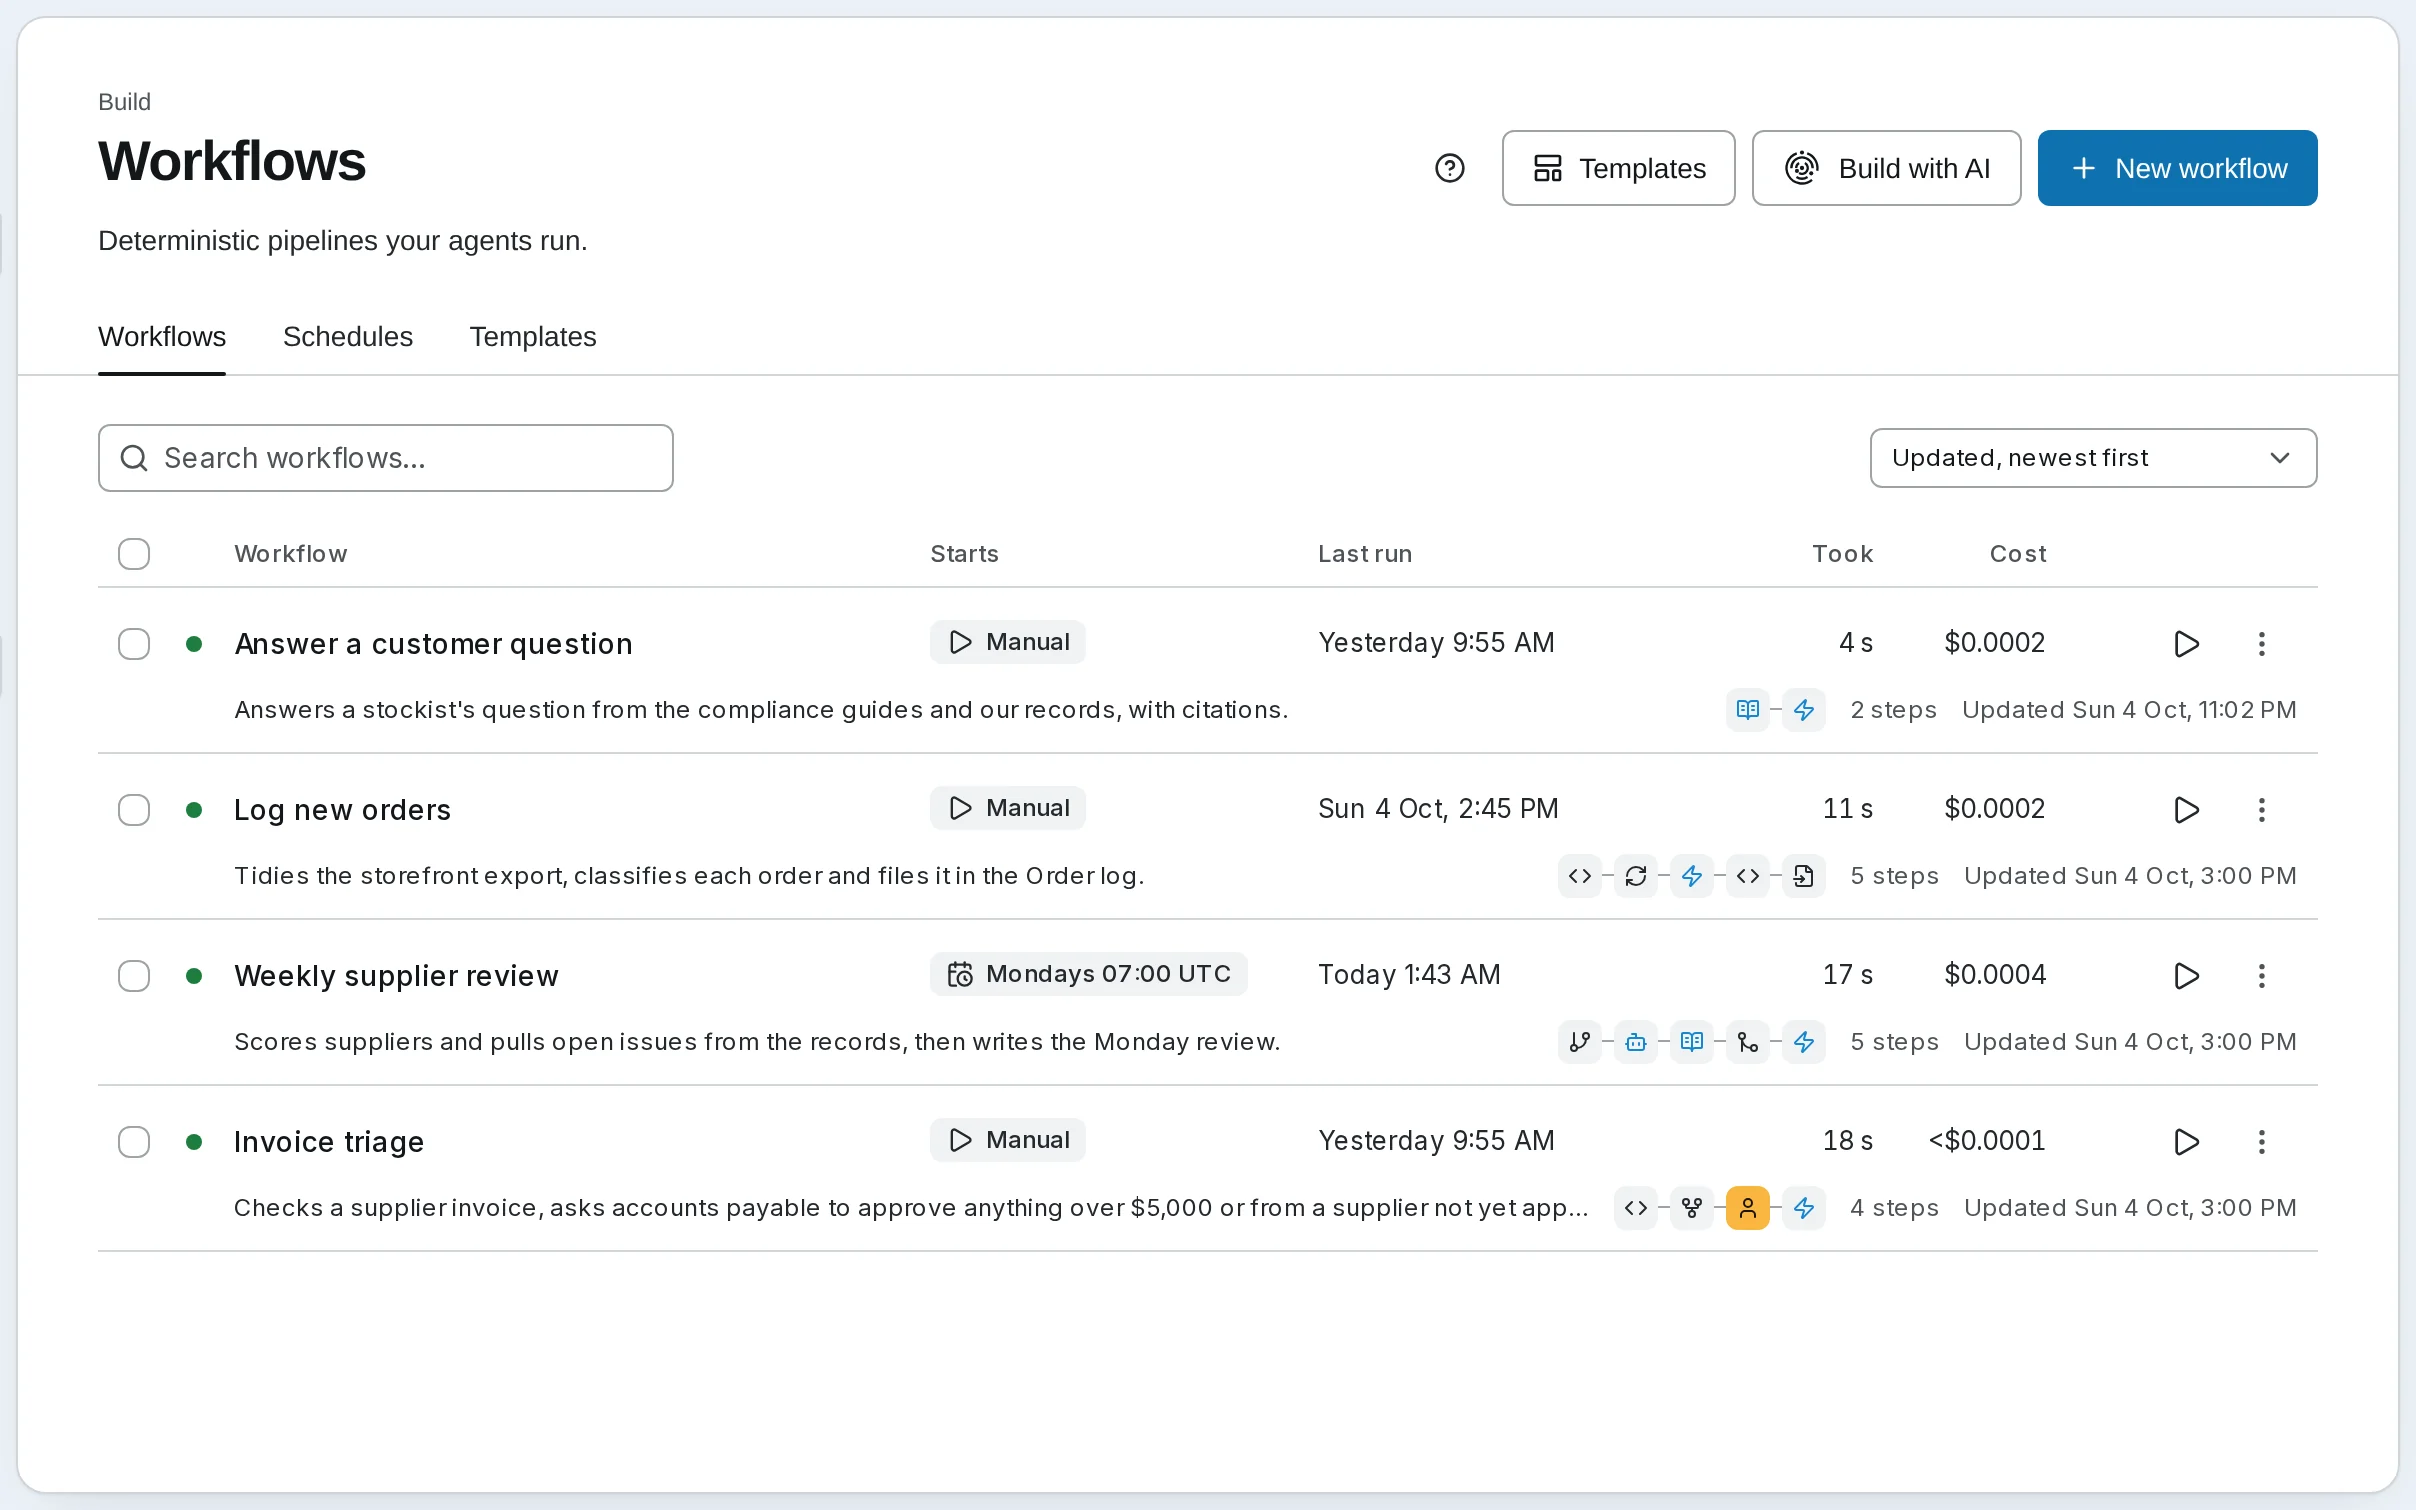This screenshot has height=1510, width=2416.
Task: Click the first code step icon in Log new orders
Action: coord(1579,876)
